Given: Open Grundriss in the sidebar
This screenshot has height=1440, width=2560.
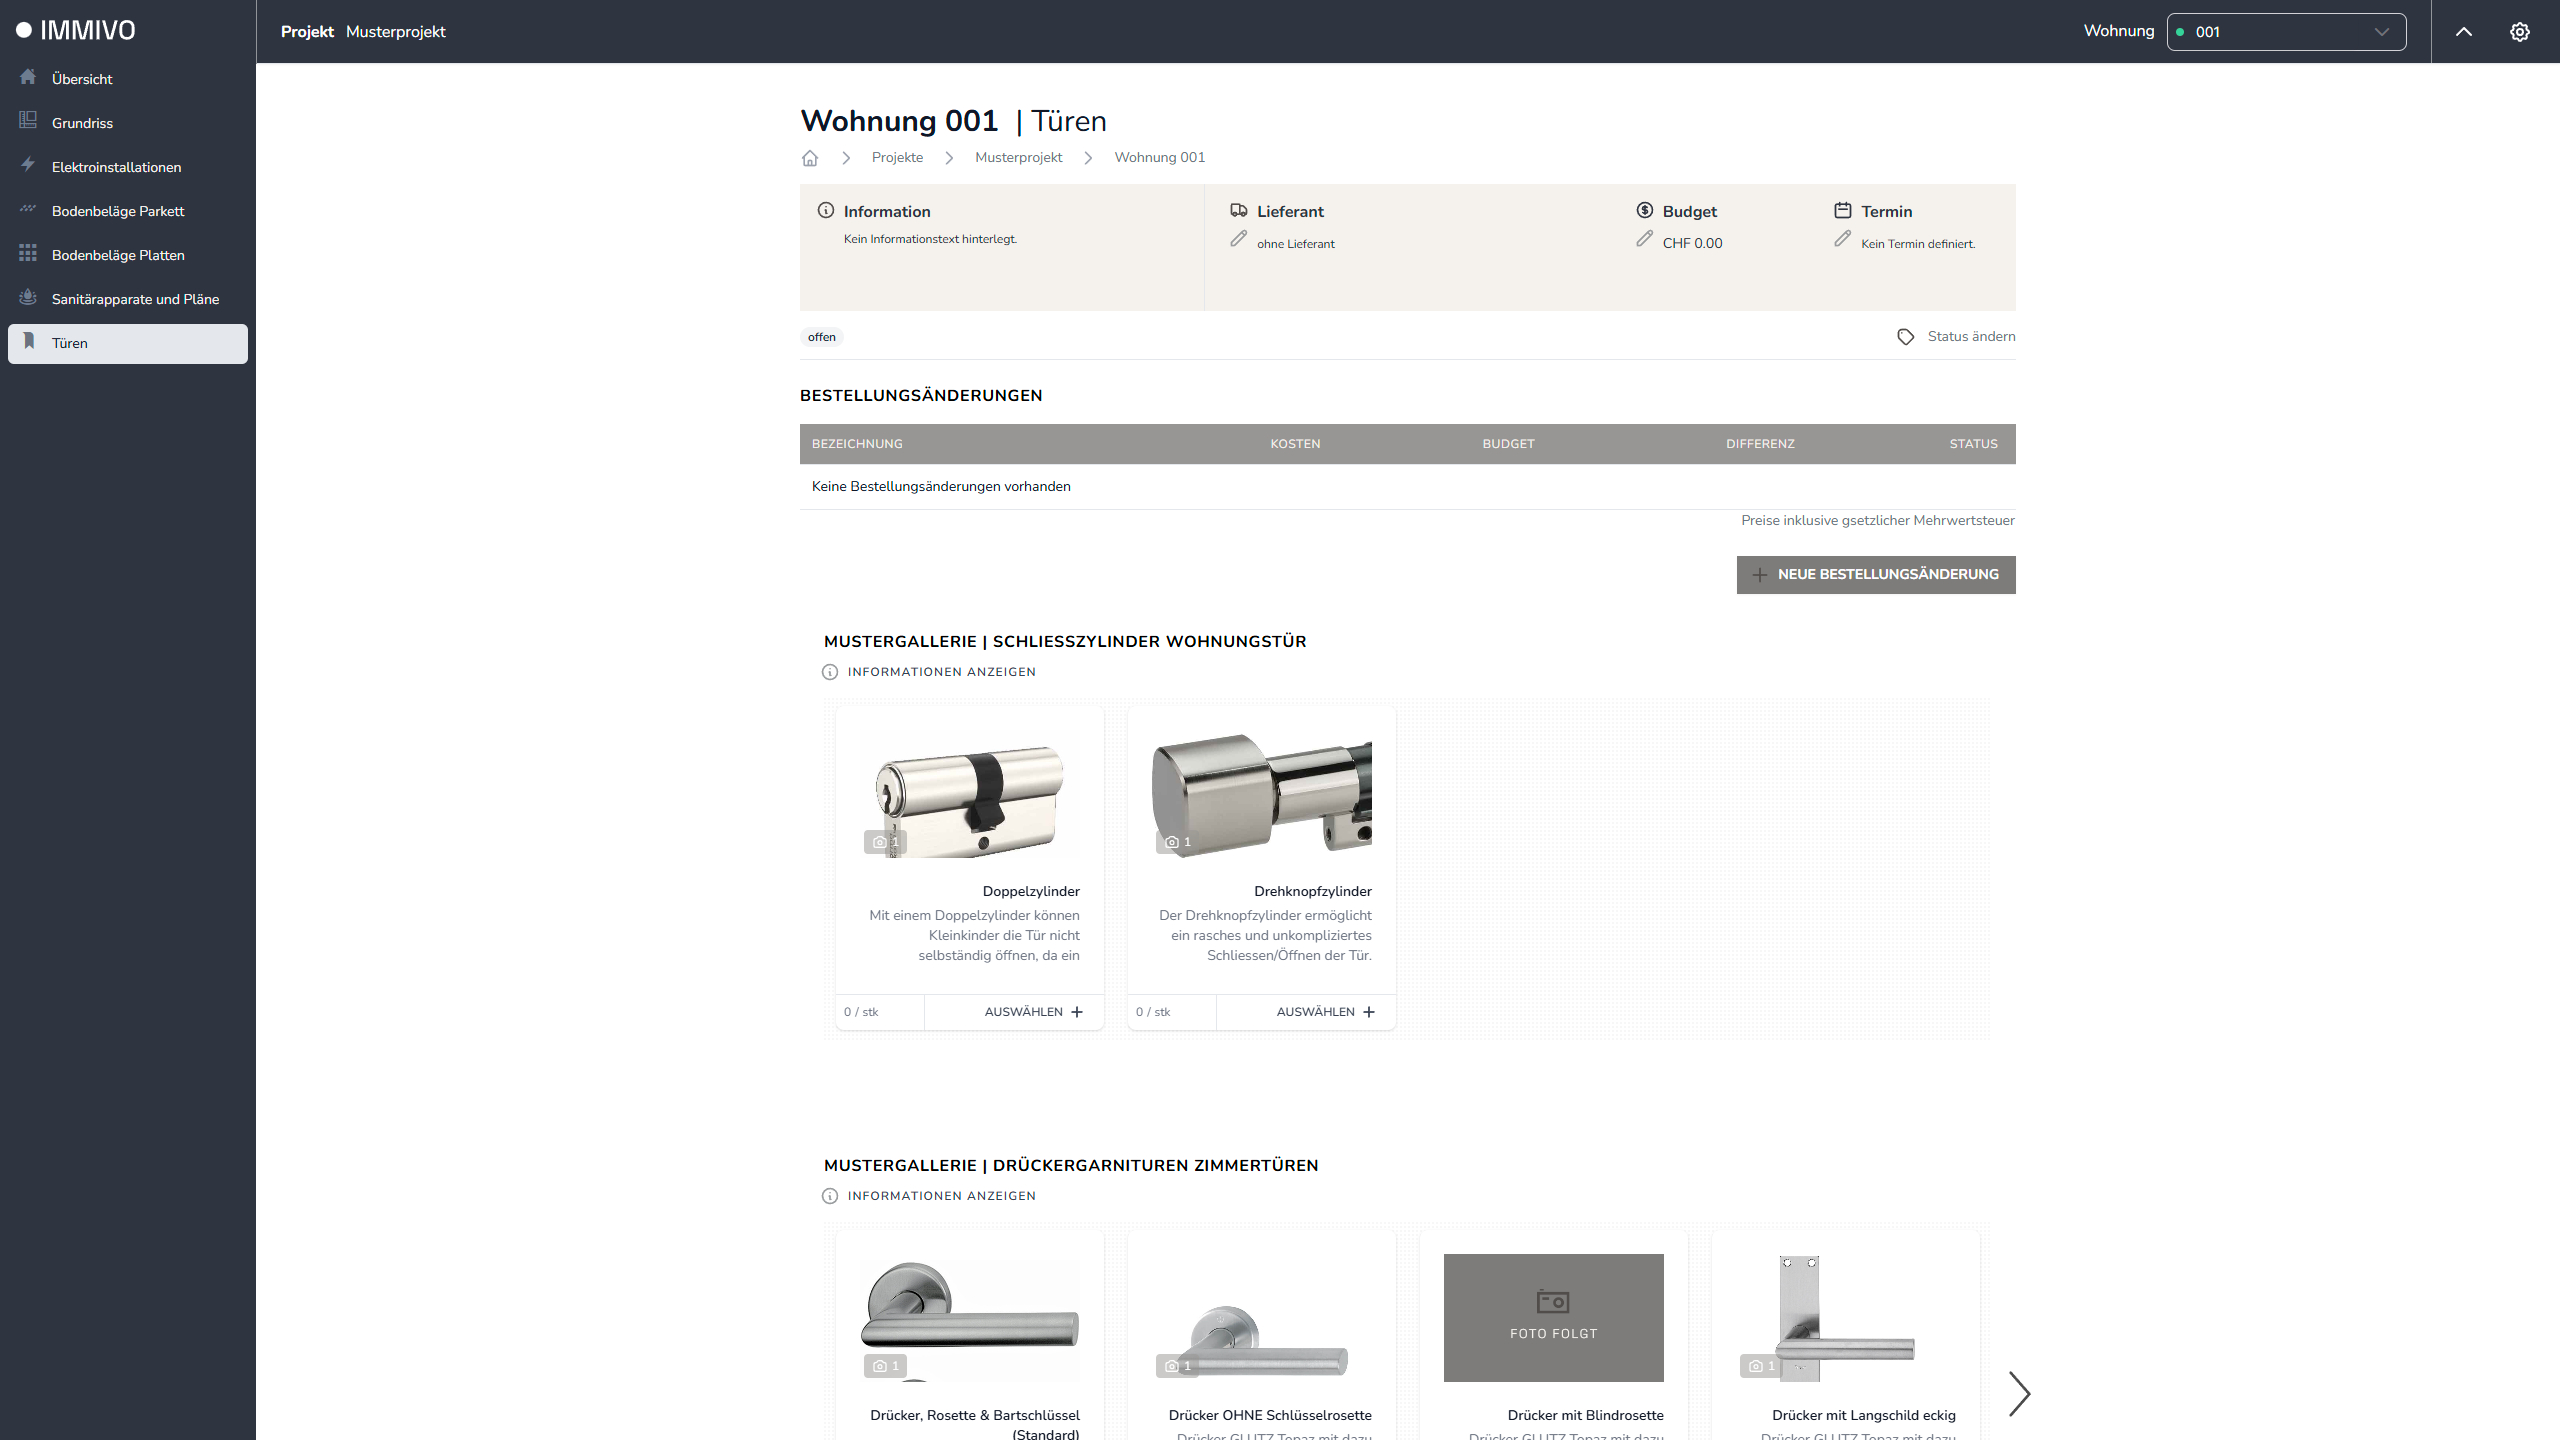Looking at the screenshot, I should 82,123.
